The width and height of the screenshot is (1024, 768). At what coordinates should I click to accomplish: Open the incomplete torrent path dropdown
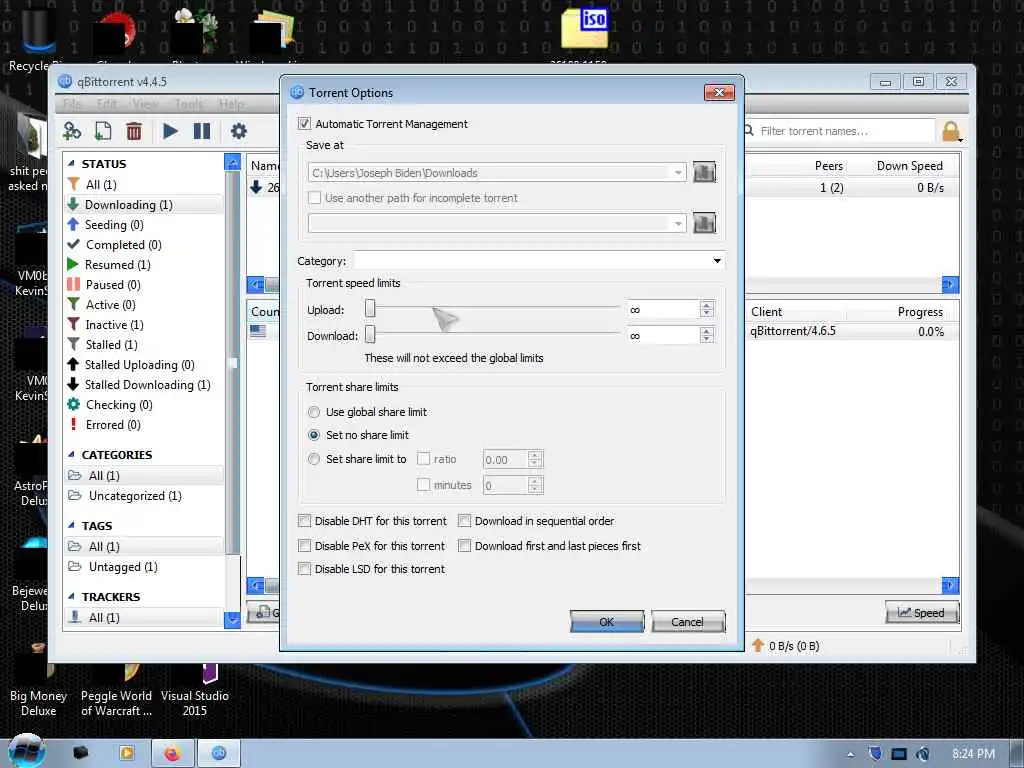tap(678, 224)
